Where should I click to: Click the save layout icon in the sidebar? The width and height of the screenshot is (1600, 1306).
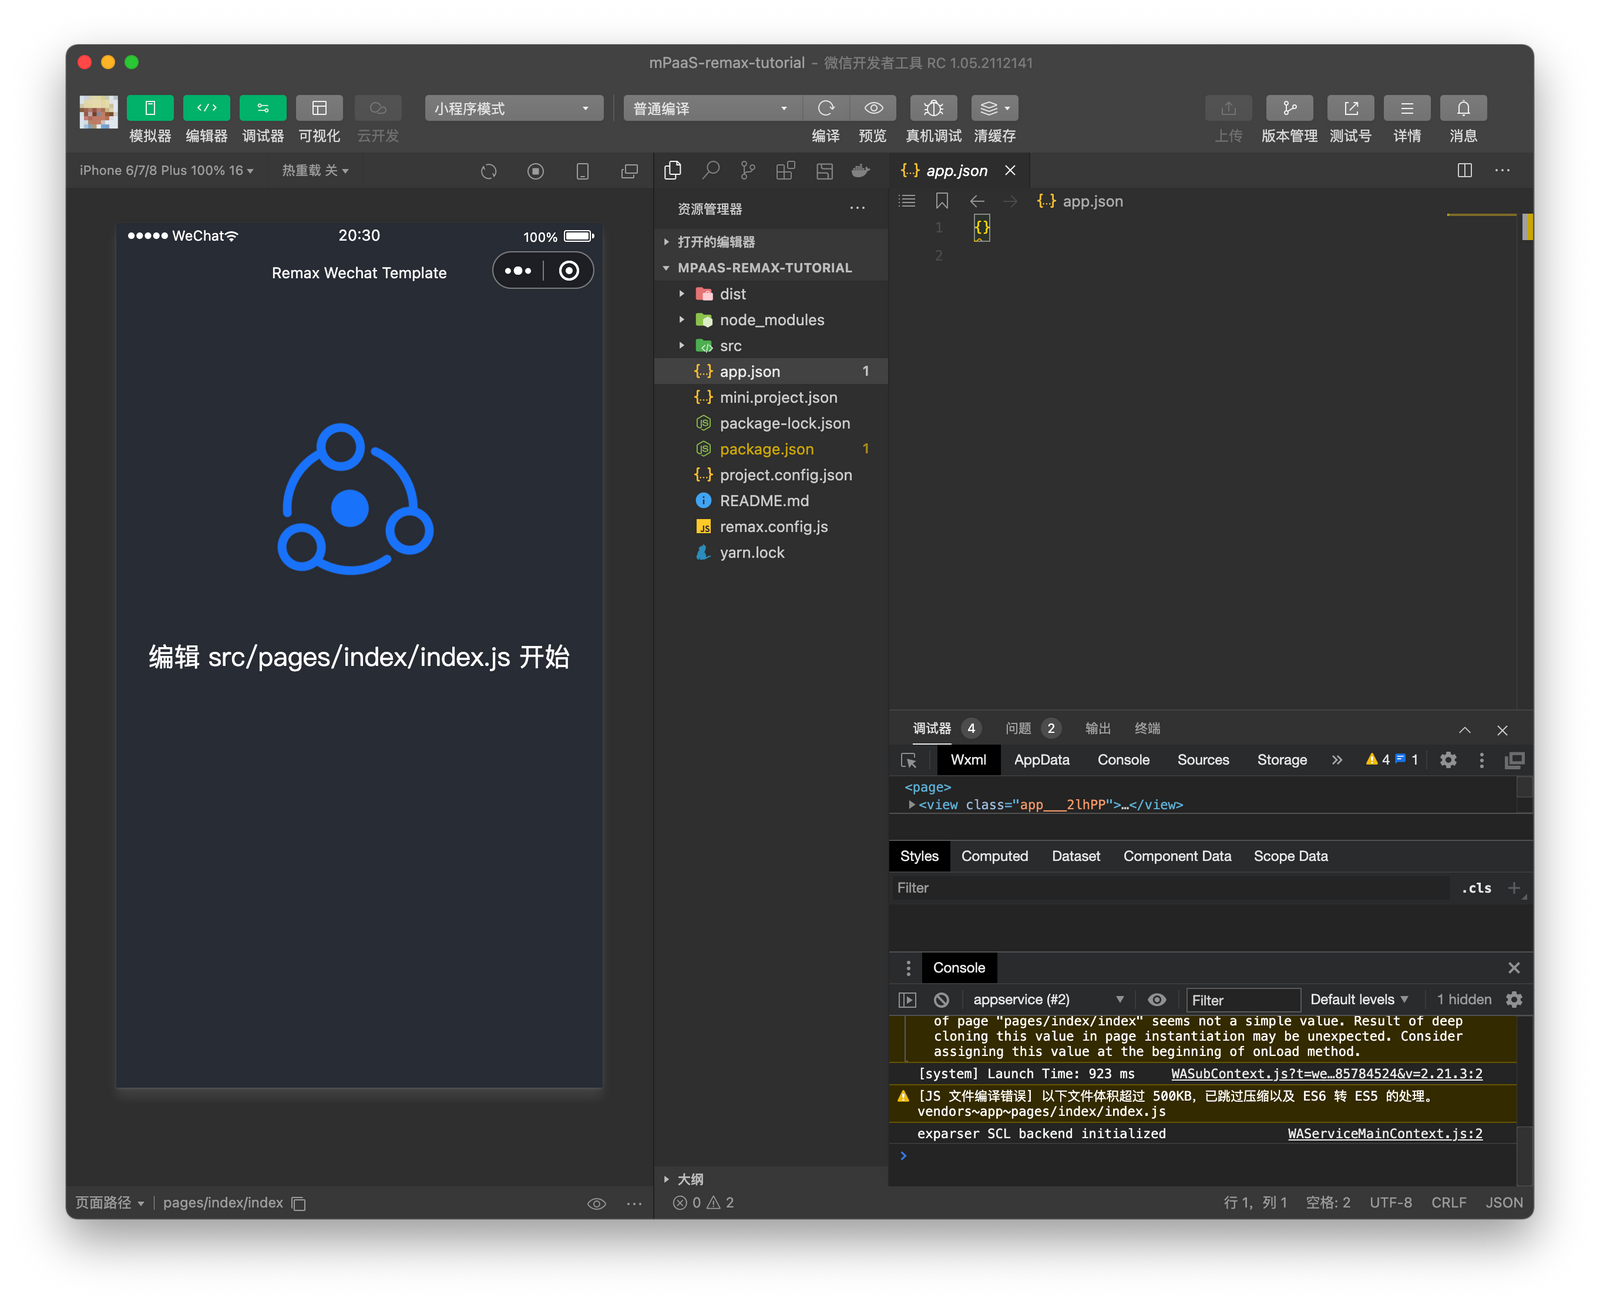pos(824,171)
